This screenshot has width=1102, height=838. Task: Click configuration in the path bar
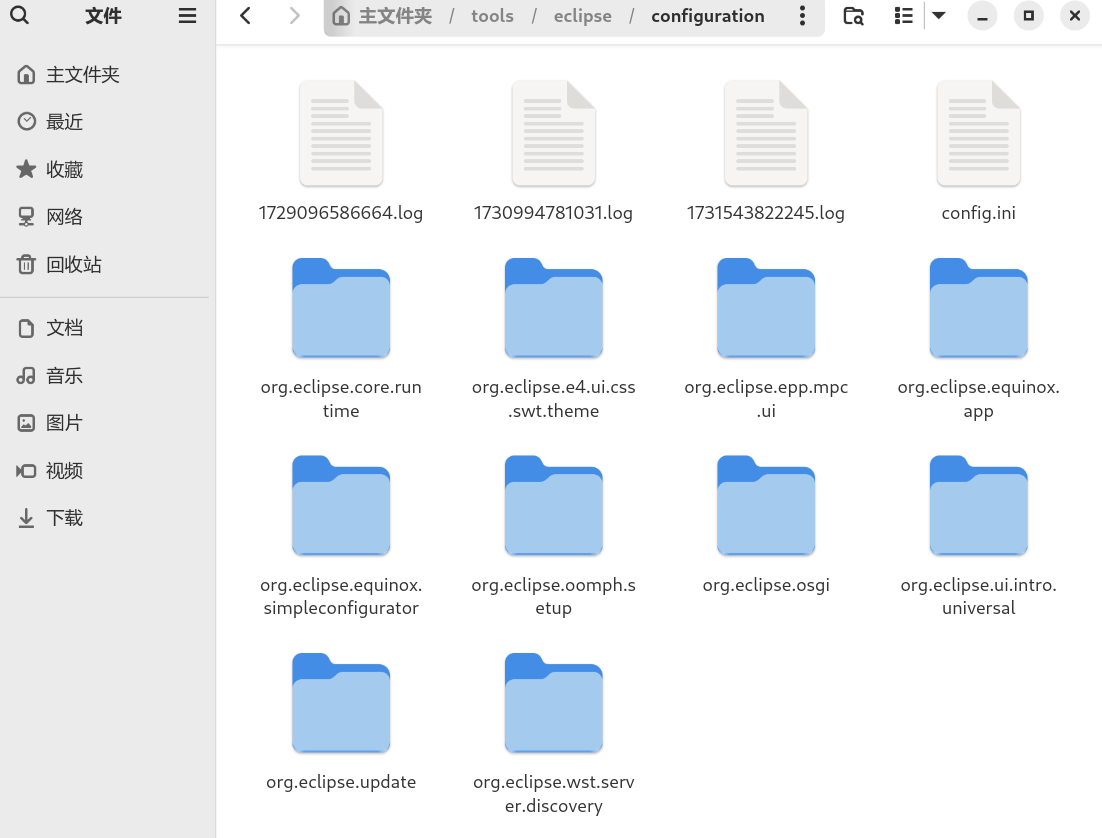pyautogui.click(x=708, y=15)
